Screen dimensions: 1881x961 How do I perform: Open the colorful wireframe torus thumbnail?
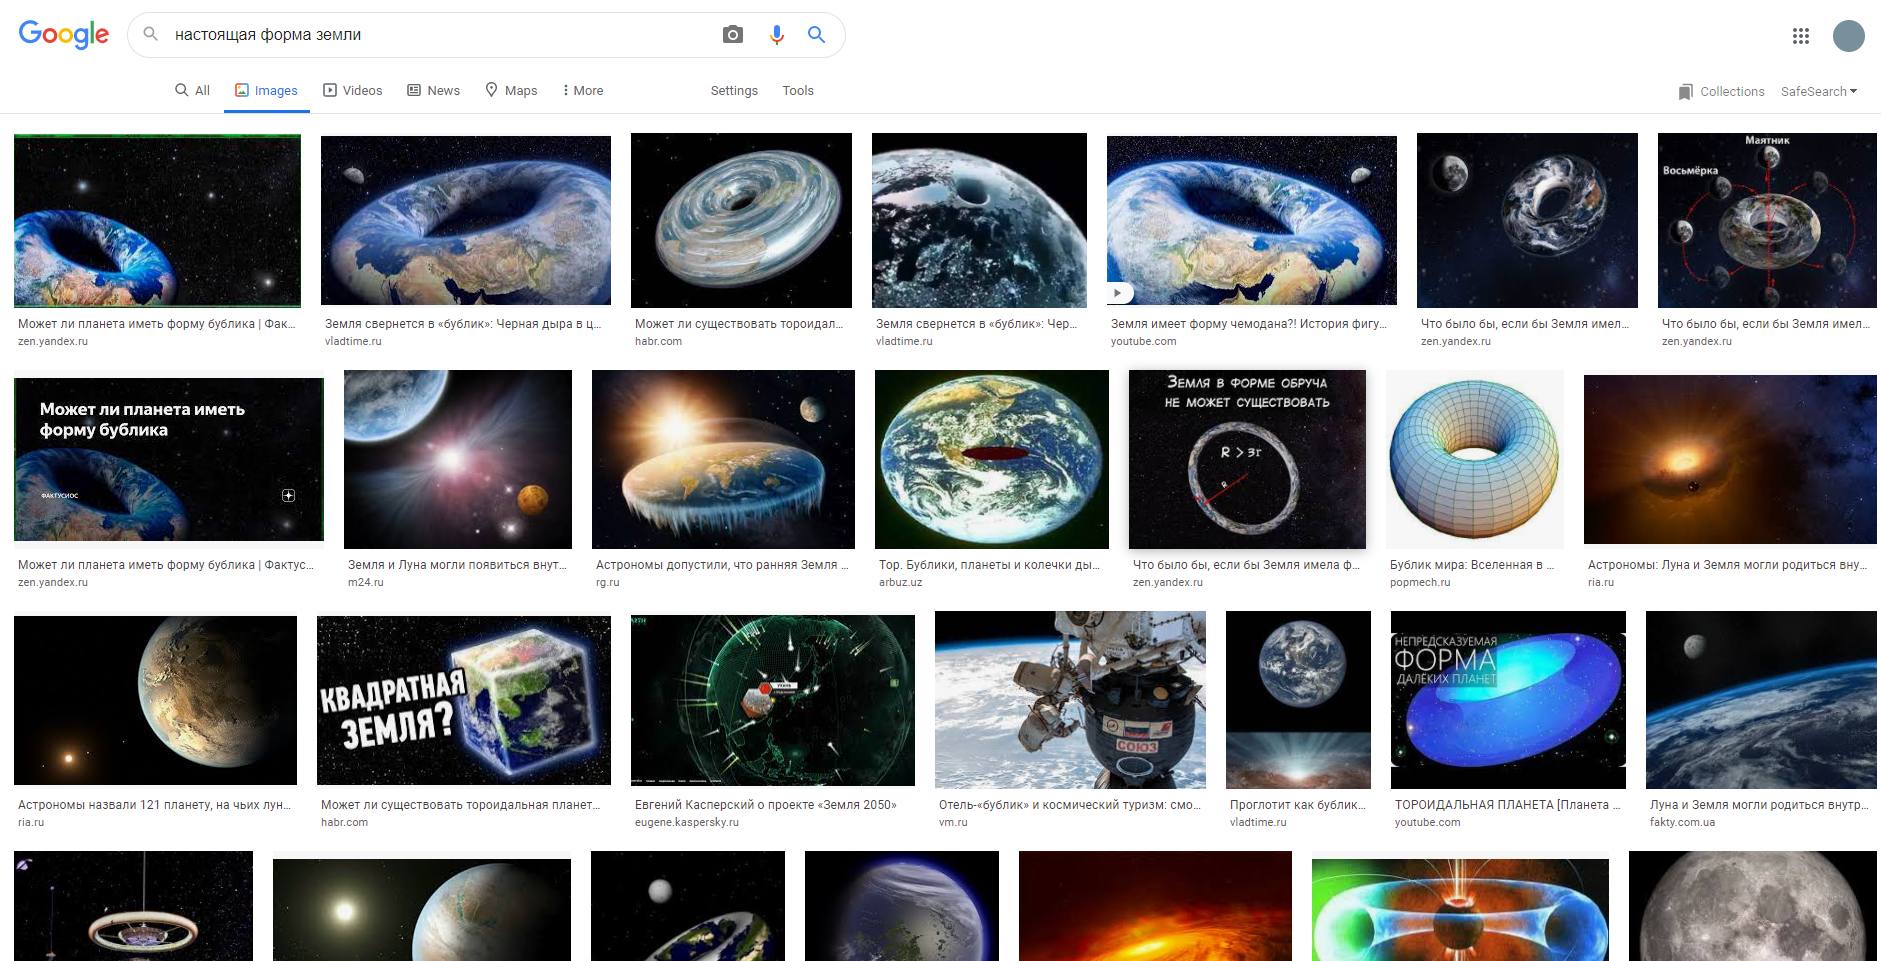tap(1475, 459)
